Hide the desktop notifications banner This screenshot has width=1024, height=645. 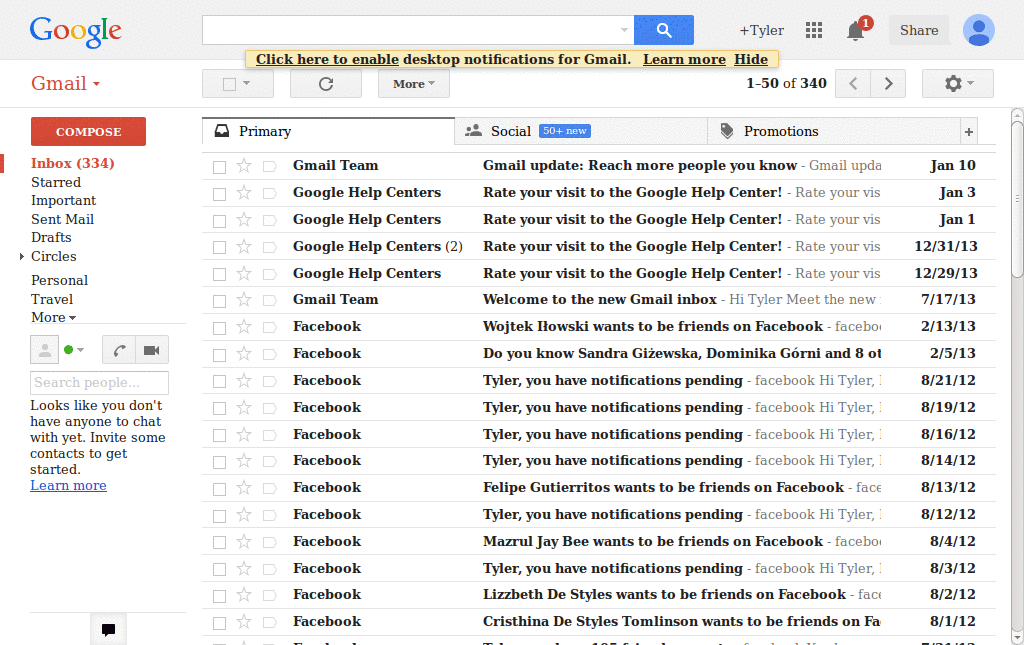[751, 59]
